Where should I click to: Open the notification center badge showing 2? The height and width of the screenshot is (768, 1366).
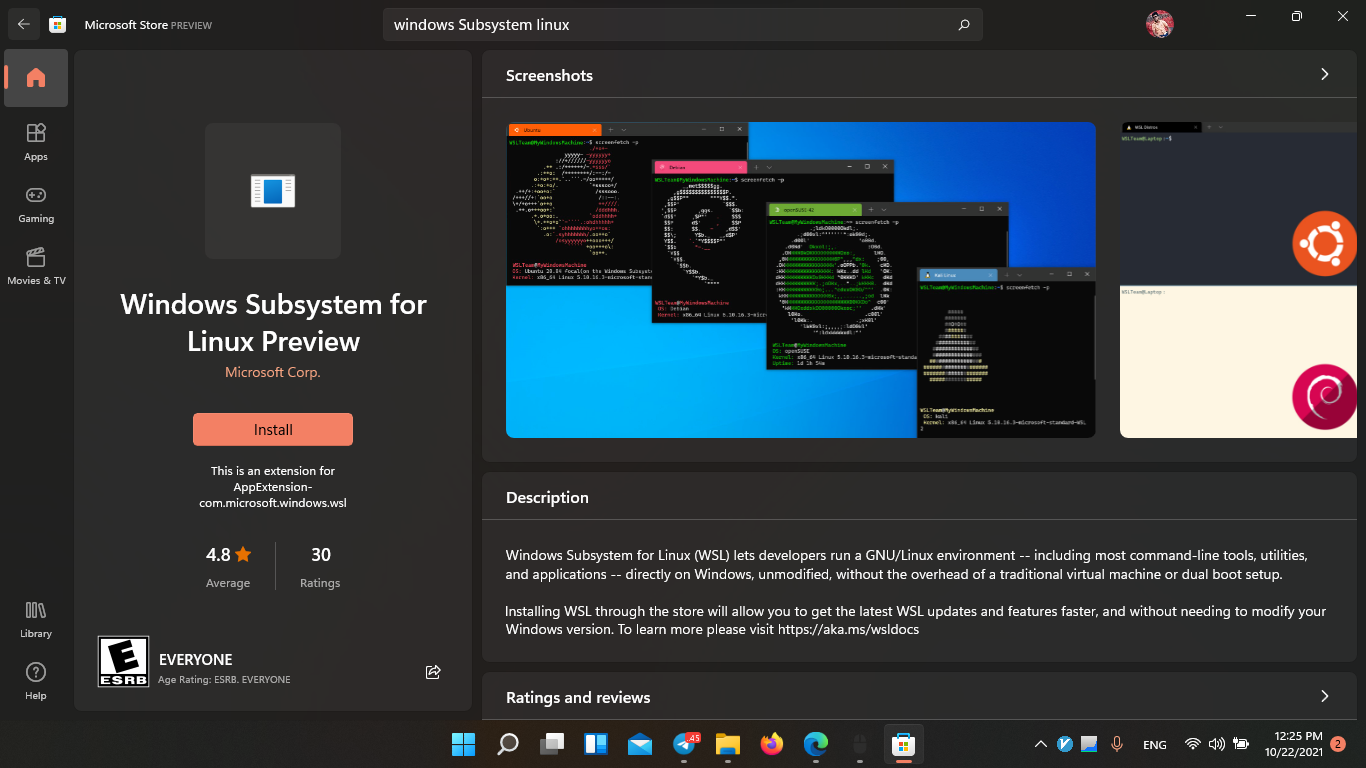1338,744
